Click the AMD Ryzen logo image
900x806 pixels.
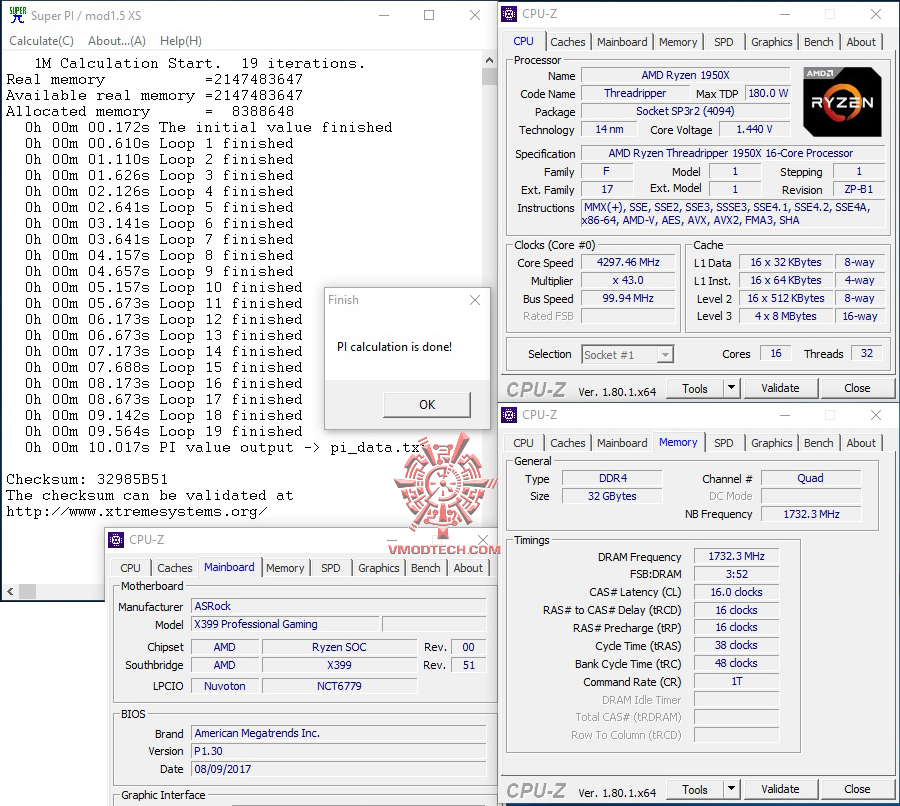click(840, 100)
